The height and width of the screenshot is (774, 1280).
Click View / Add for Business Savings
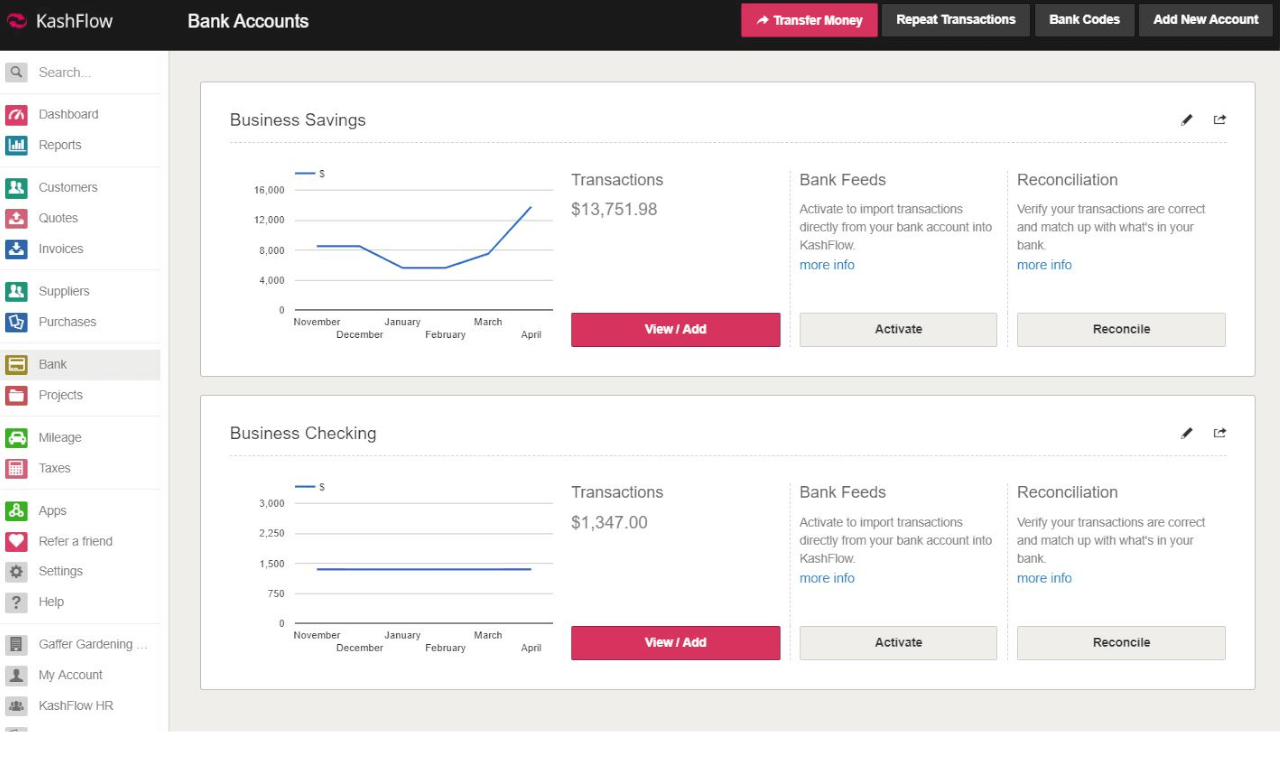676,330
